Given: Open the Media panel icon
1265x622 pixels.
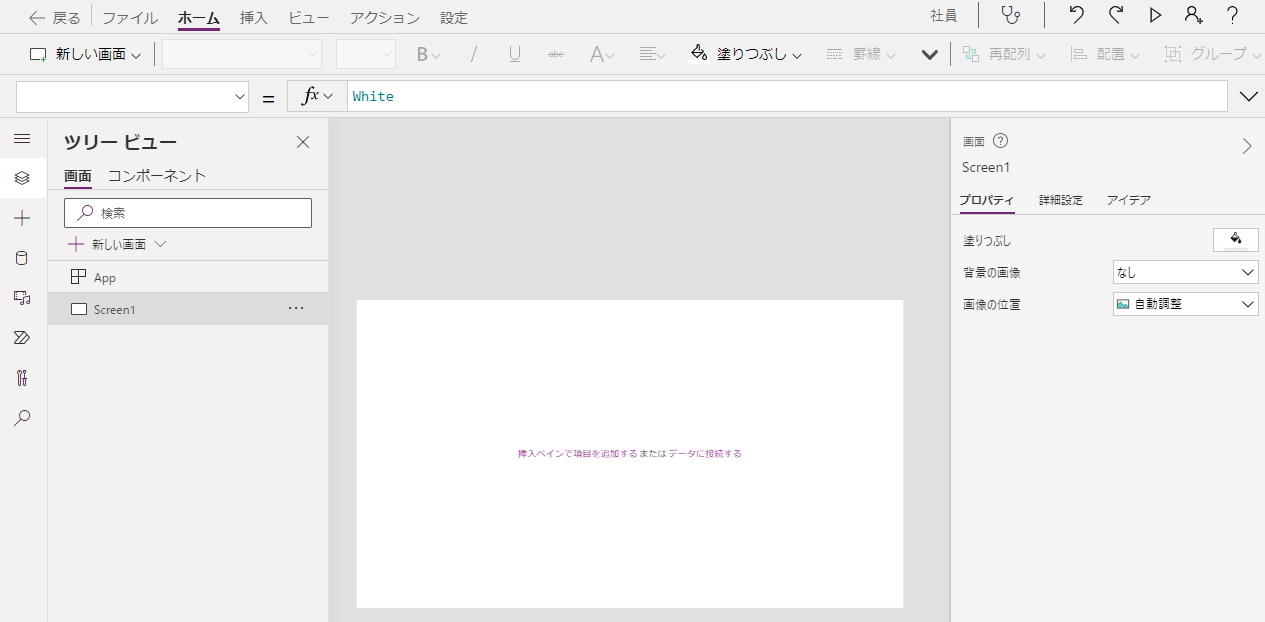Looking at the screenshot, I should (x=22, y=297).
